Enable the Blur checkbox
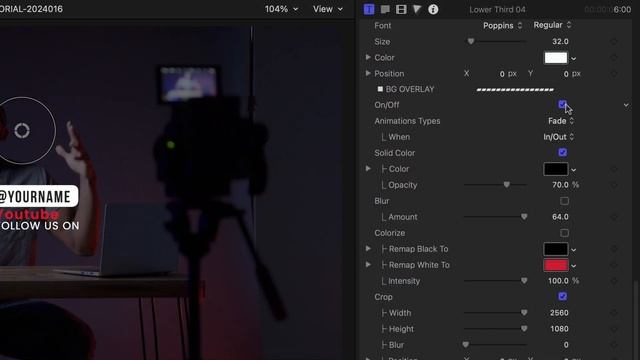This screenshot has width=640, height=360. tap(564, 201)
